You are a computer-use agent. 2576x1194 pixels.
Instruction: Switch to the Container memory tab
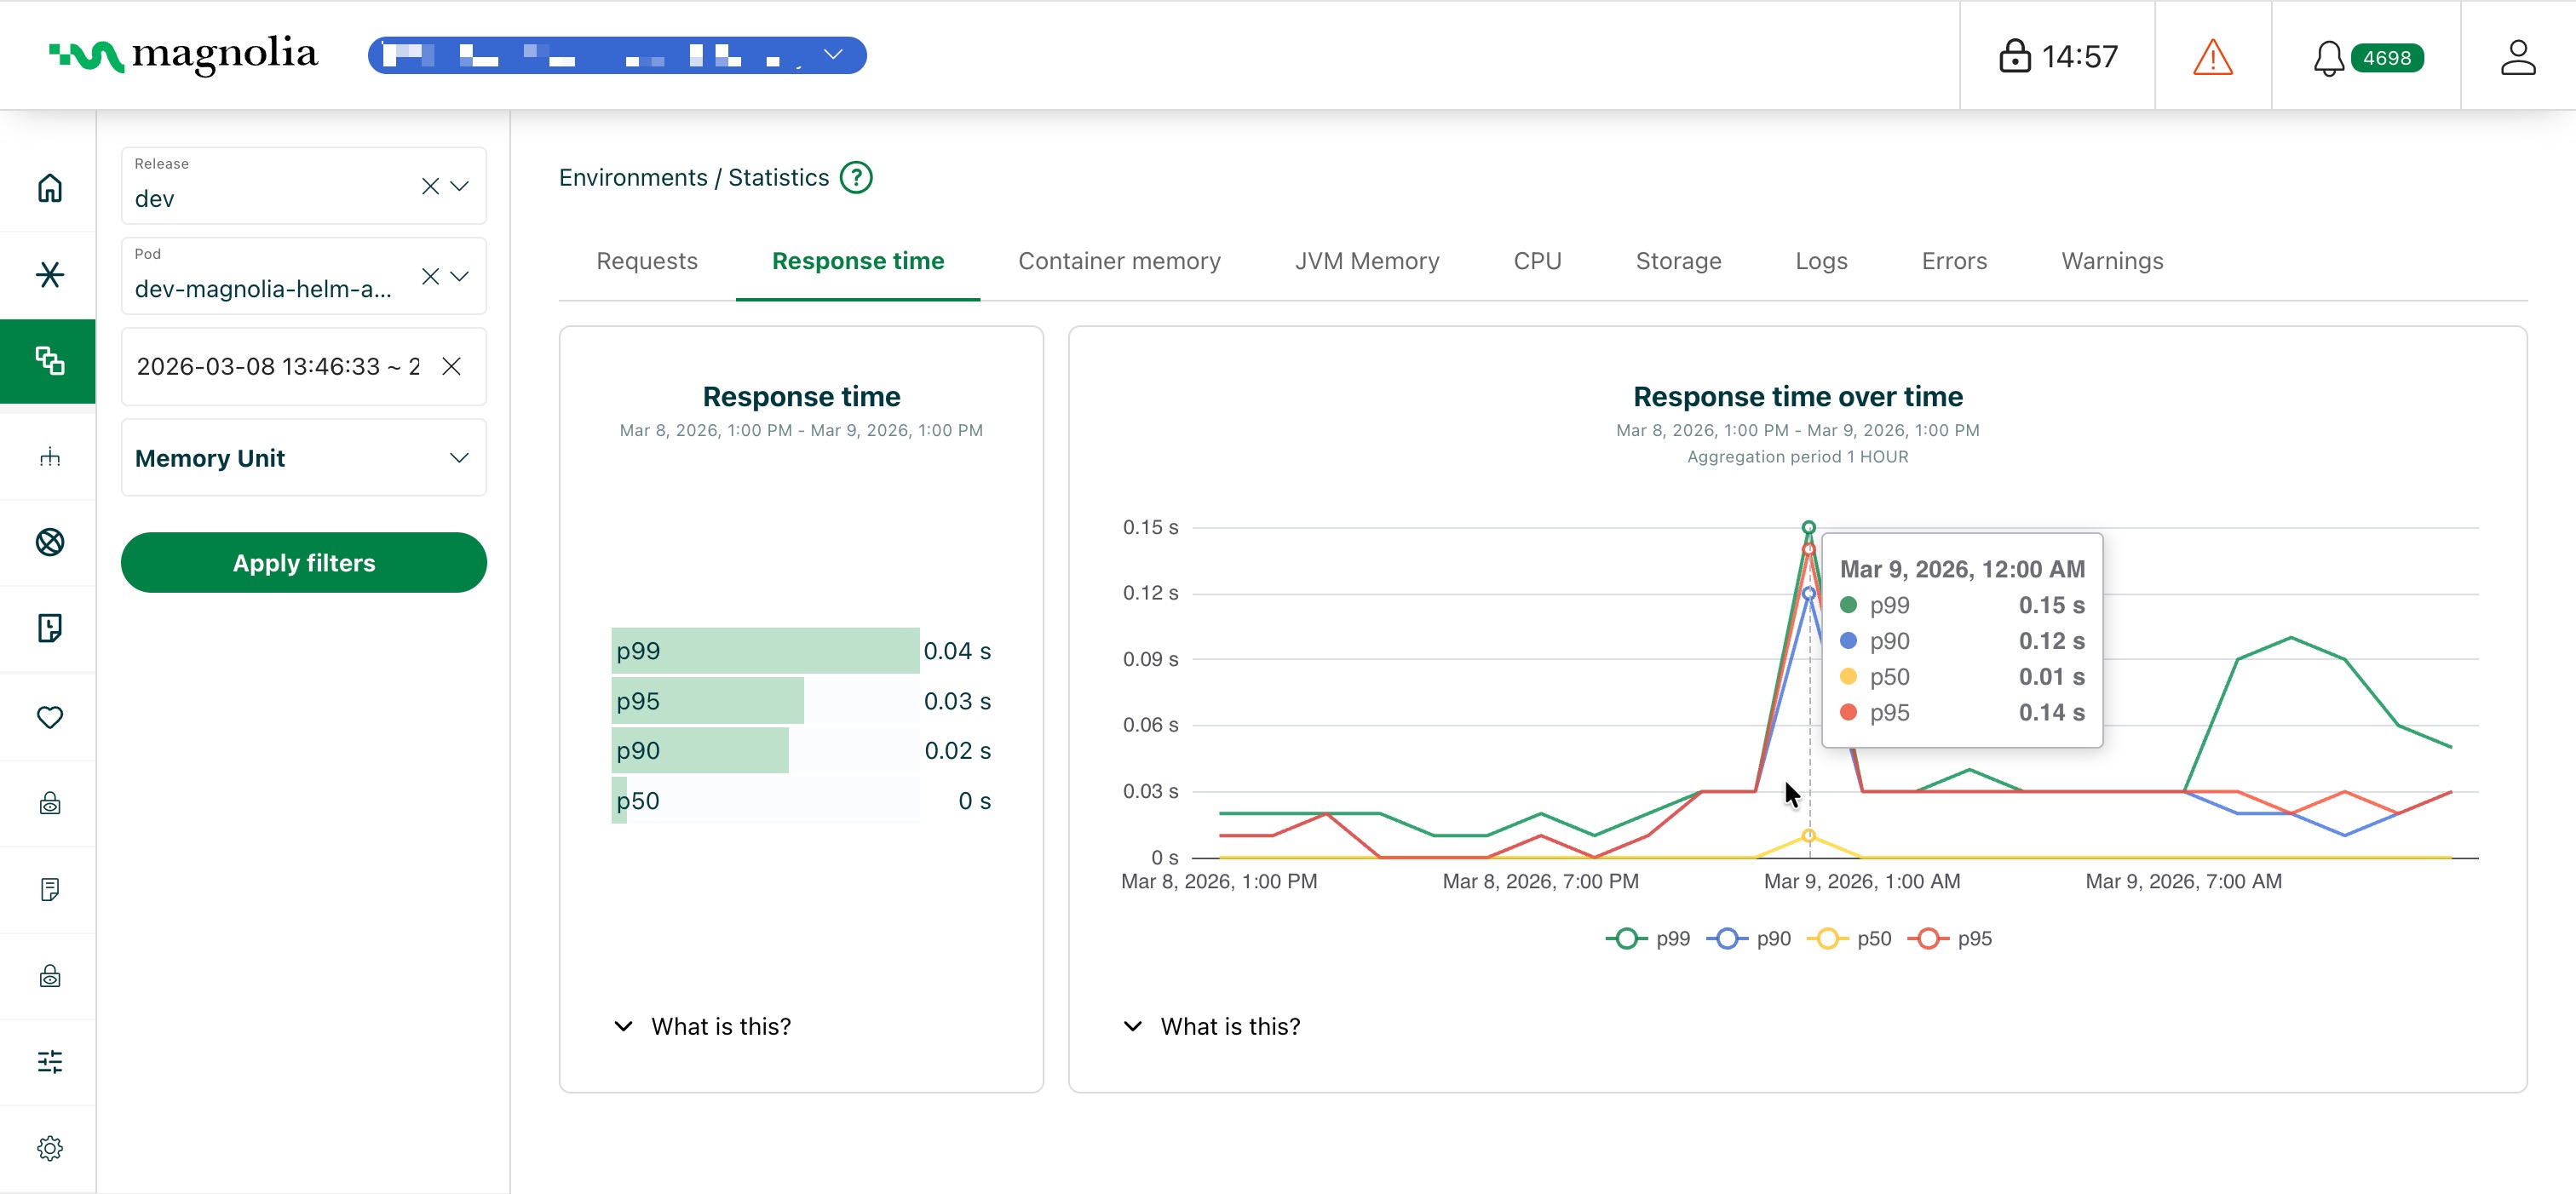tap(1119, 261)
